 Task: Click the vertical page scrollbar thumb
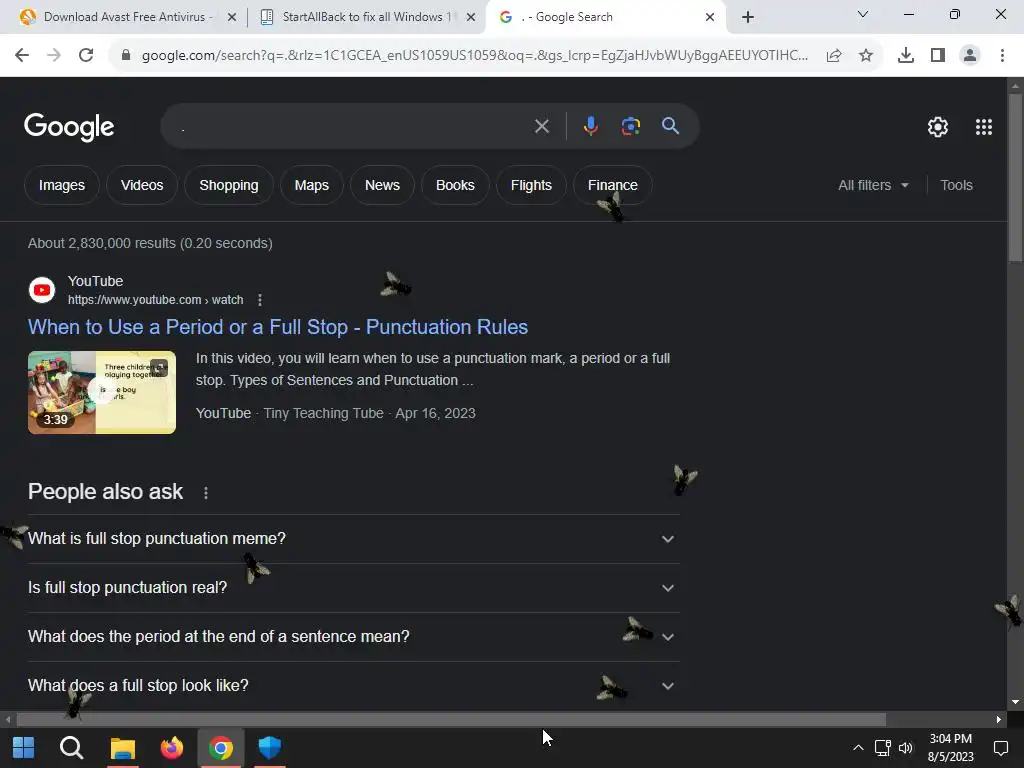pos(1015,178)
